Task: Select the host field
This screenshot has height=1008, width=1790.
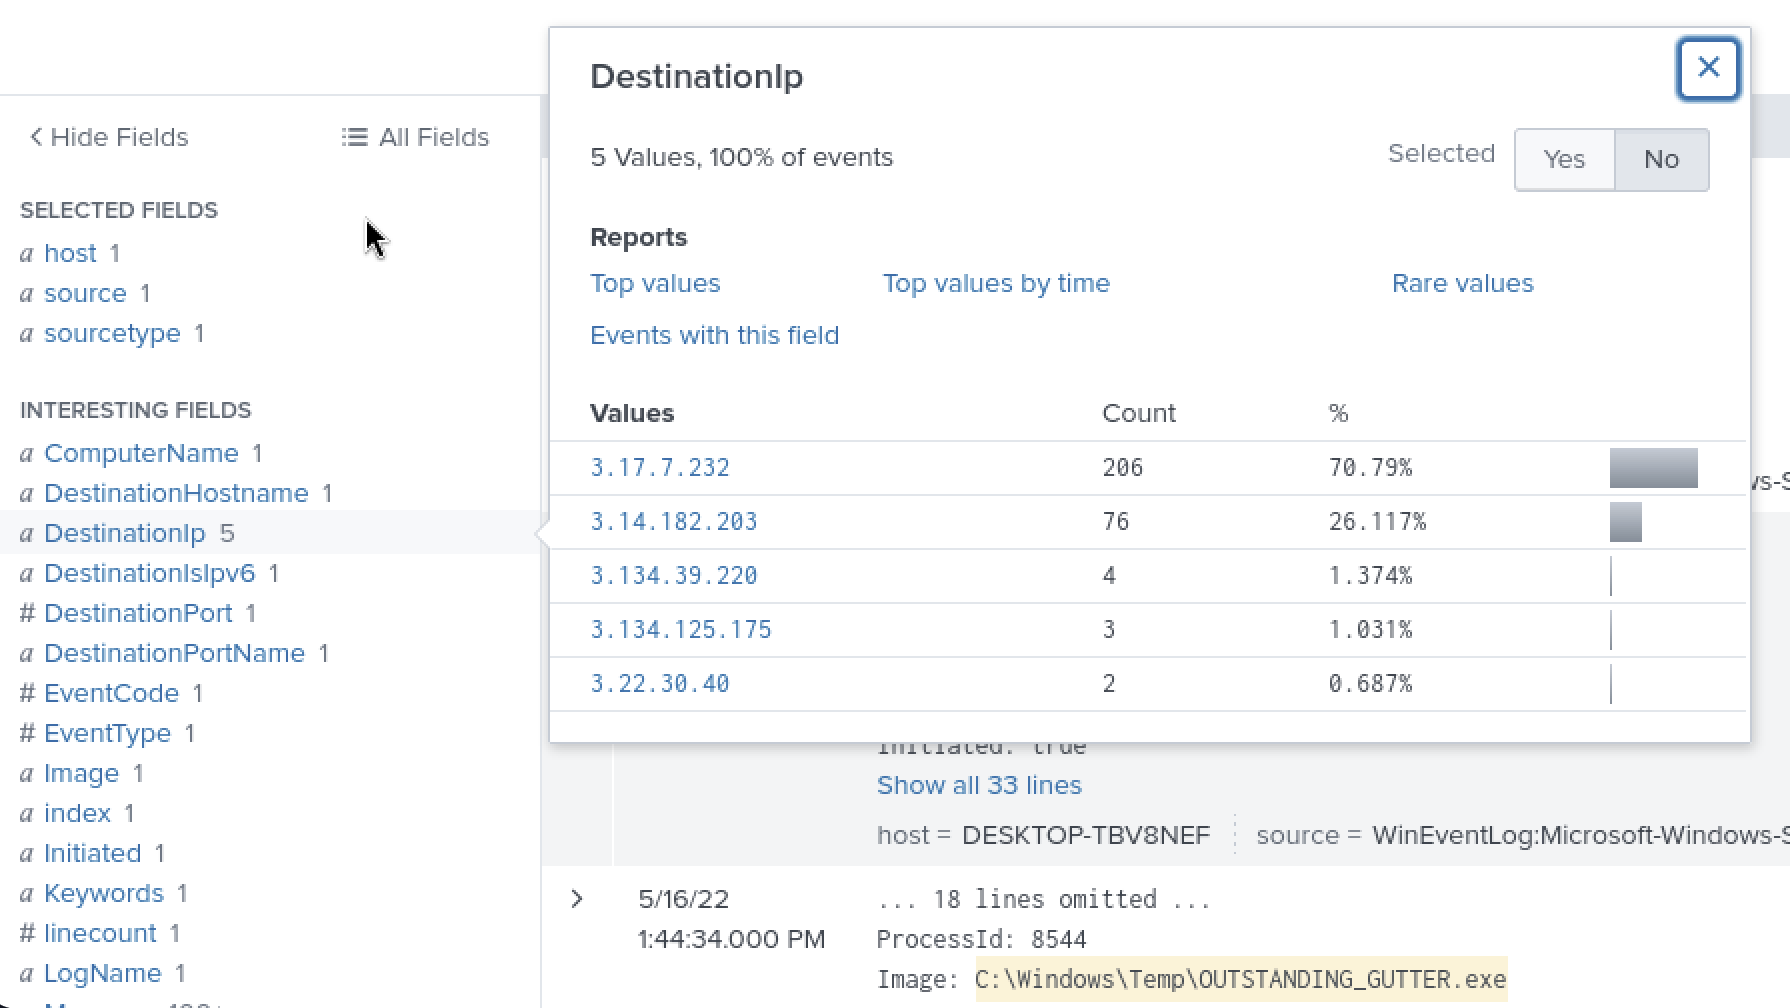Action: pos(70,253)
